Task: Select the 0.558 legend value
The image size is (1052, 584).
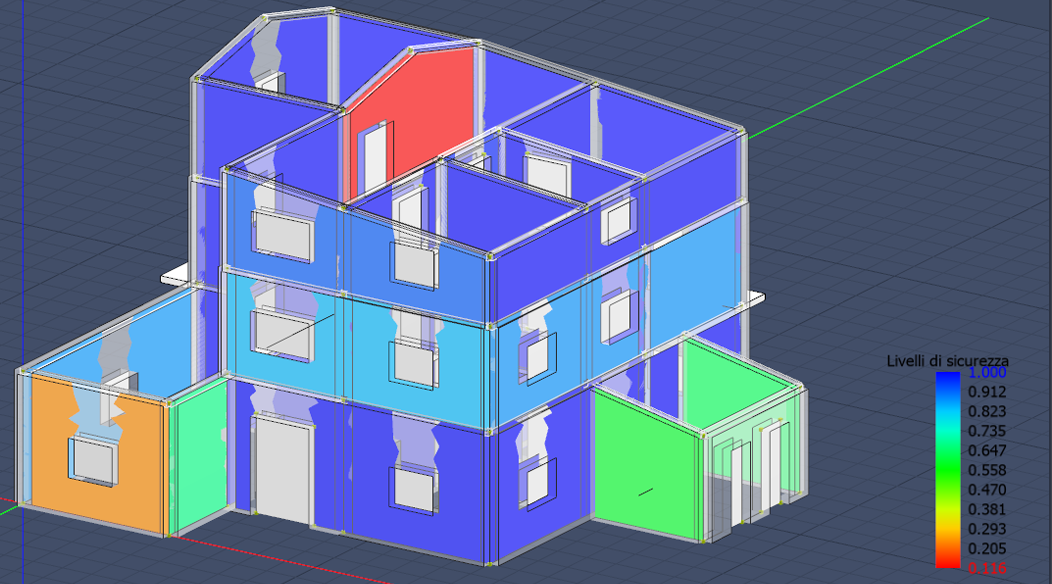Action: click(987, 471)
